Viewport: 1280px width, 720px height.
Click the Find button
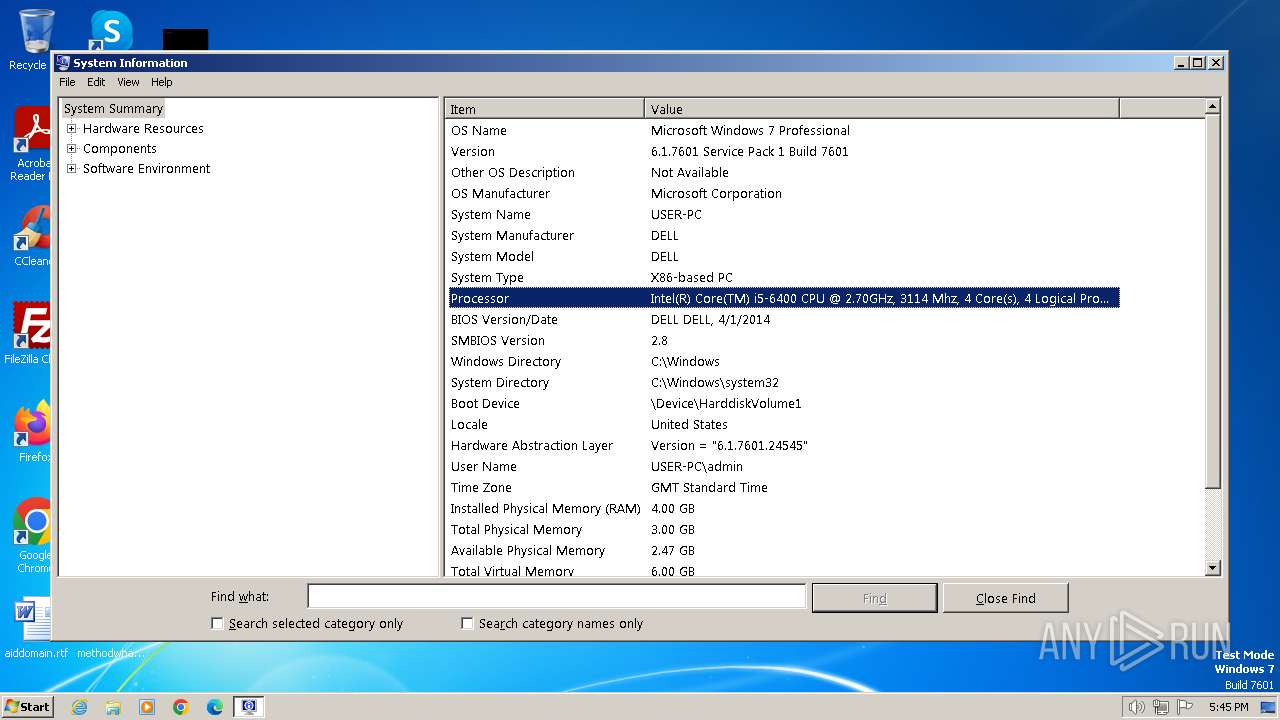[874, 598]
